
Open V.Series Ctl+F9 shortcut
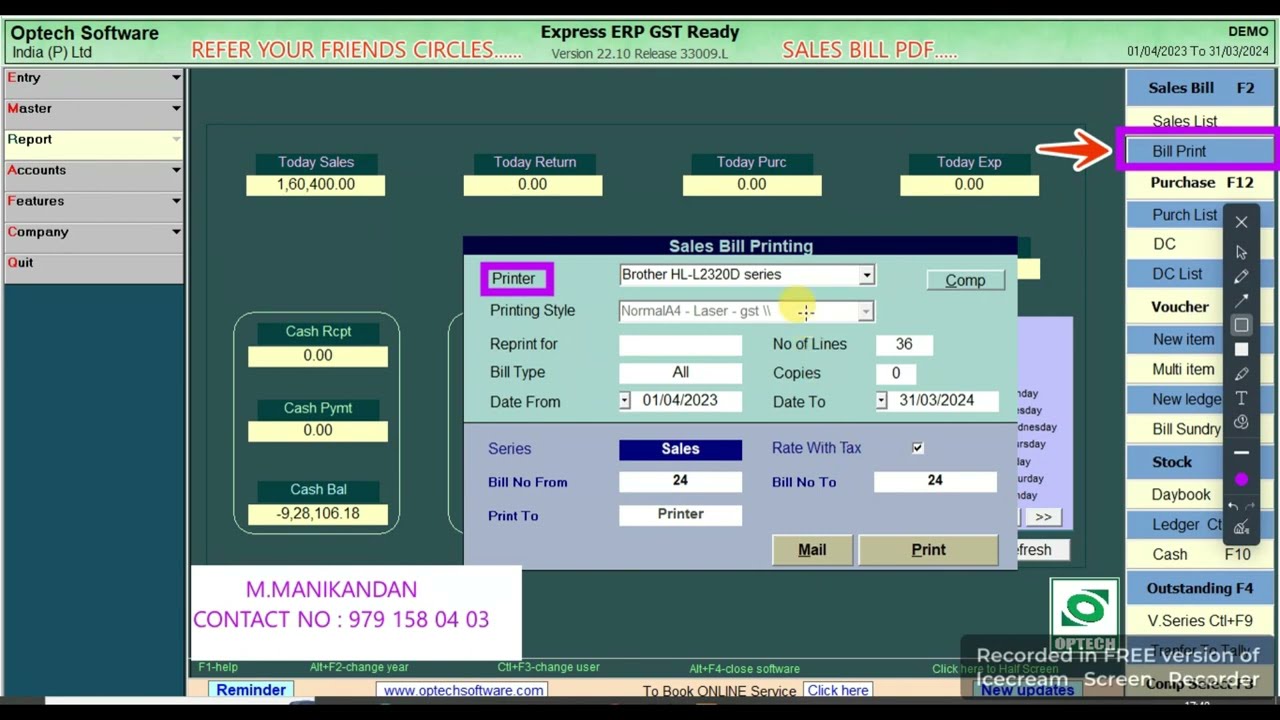pyautogui.click(x=1200, y=621)
